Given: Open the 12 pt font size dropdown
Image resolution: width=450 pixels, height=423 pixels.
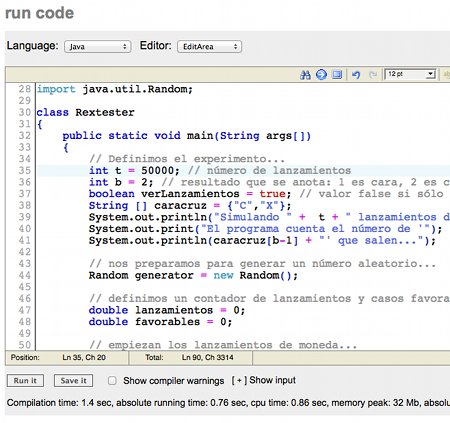Looking at the screenshot, I should tap(410, 74).
